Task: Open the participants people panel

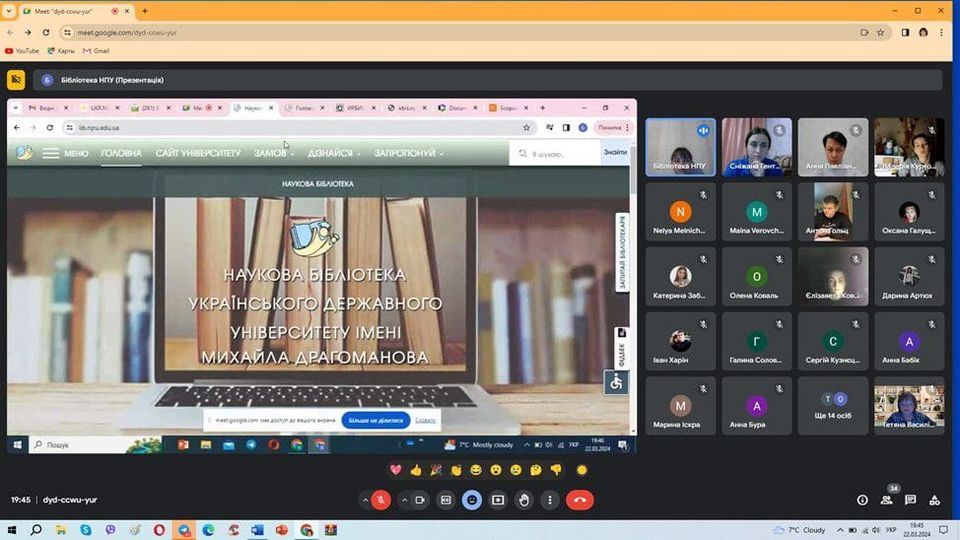Action: (886, 500)
